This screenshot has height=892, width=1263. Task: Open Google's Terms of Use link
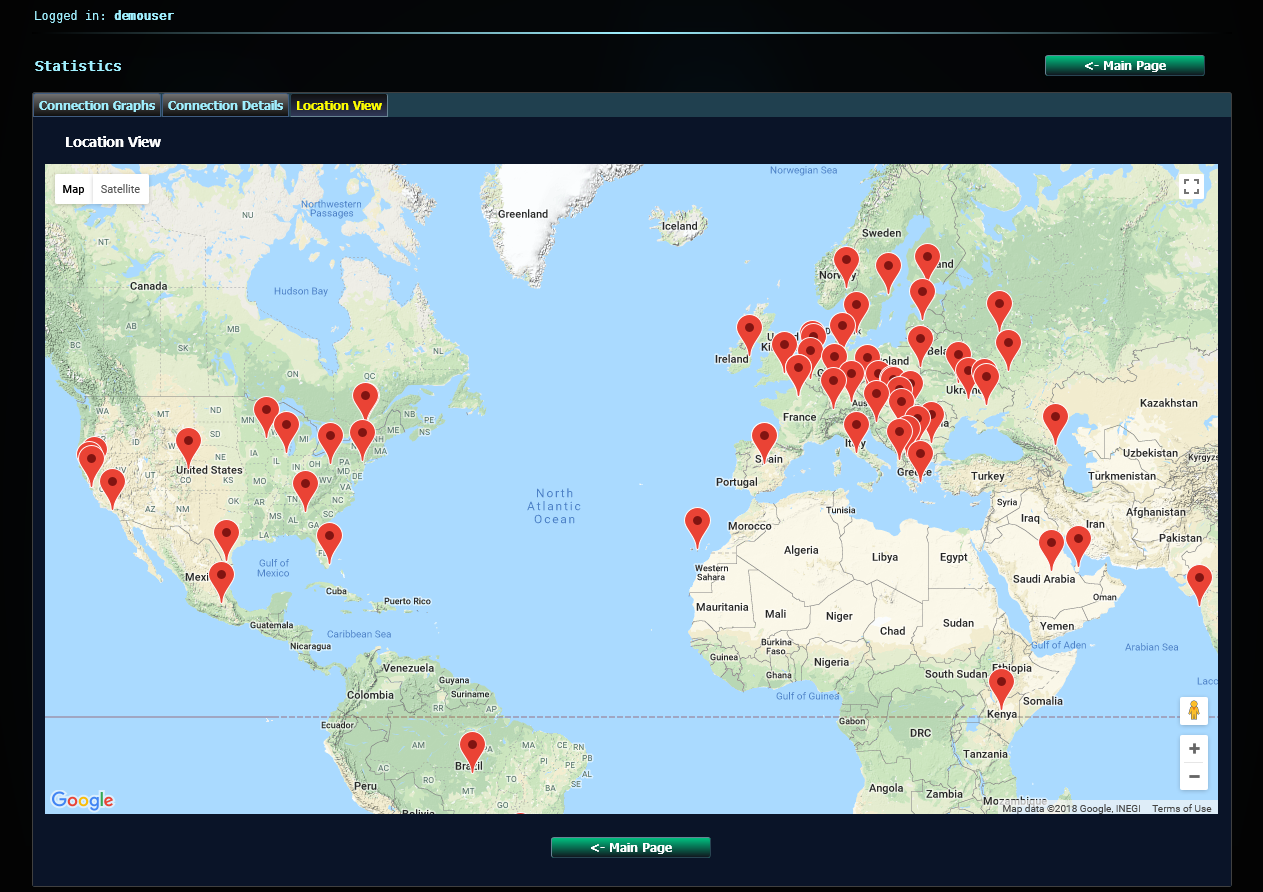pyautogui.click(x=1181, y=808)
